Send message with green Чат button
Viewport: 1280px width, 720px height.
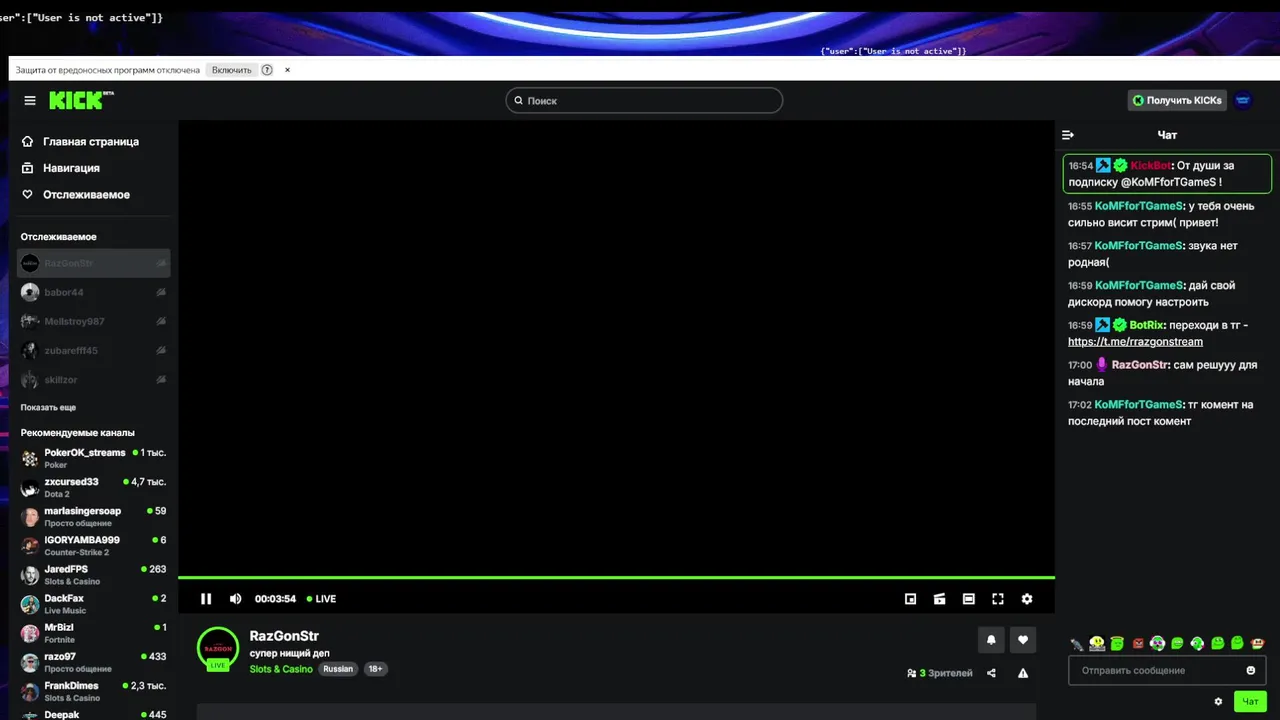click(1250, 702)
